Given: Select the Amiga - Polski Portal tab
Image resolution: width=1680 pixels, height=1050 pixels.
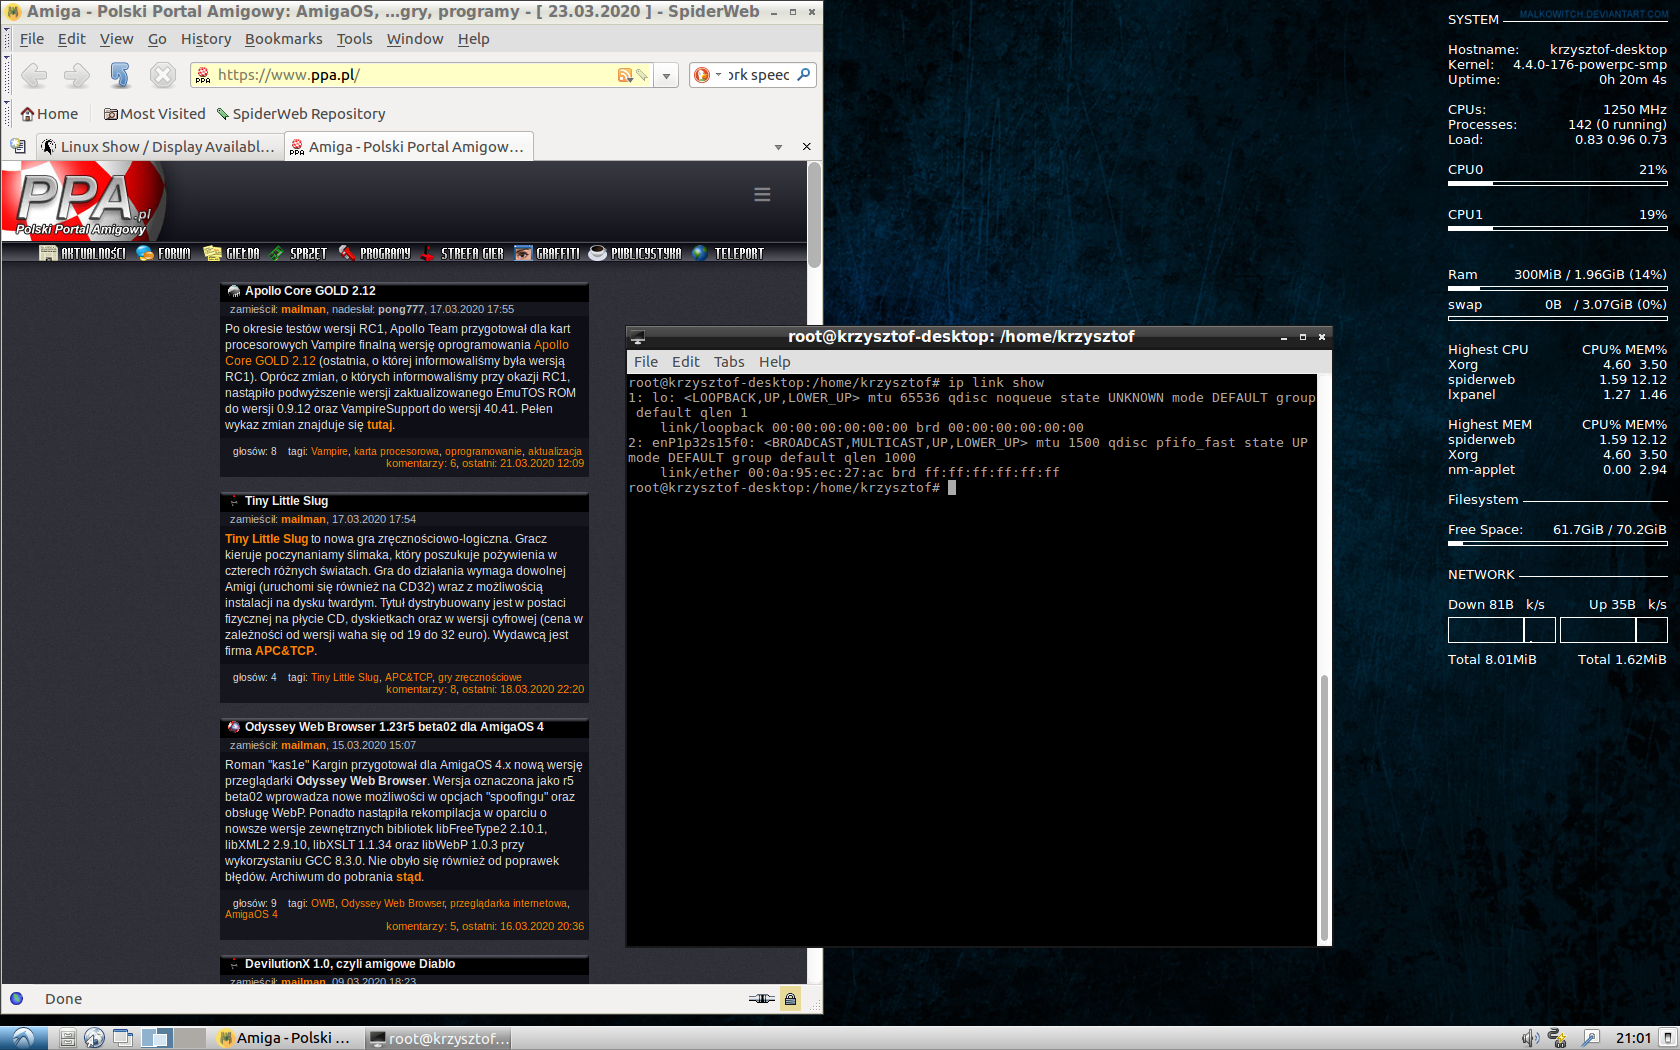Looking at the screenshot, I should (407, 147).
